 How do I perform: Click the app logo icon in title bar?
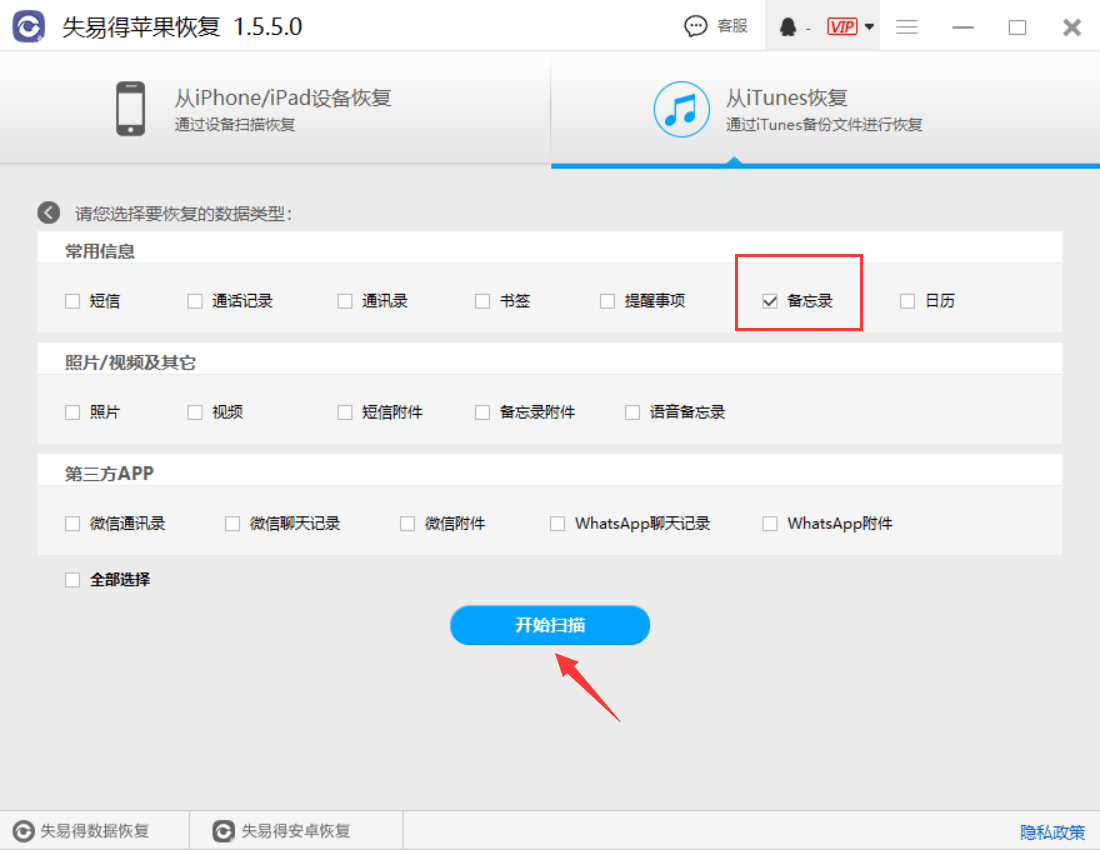pyautogui.click(x=28, y=25)
